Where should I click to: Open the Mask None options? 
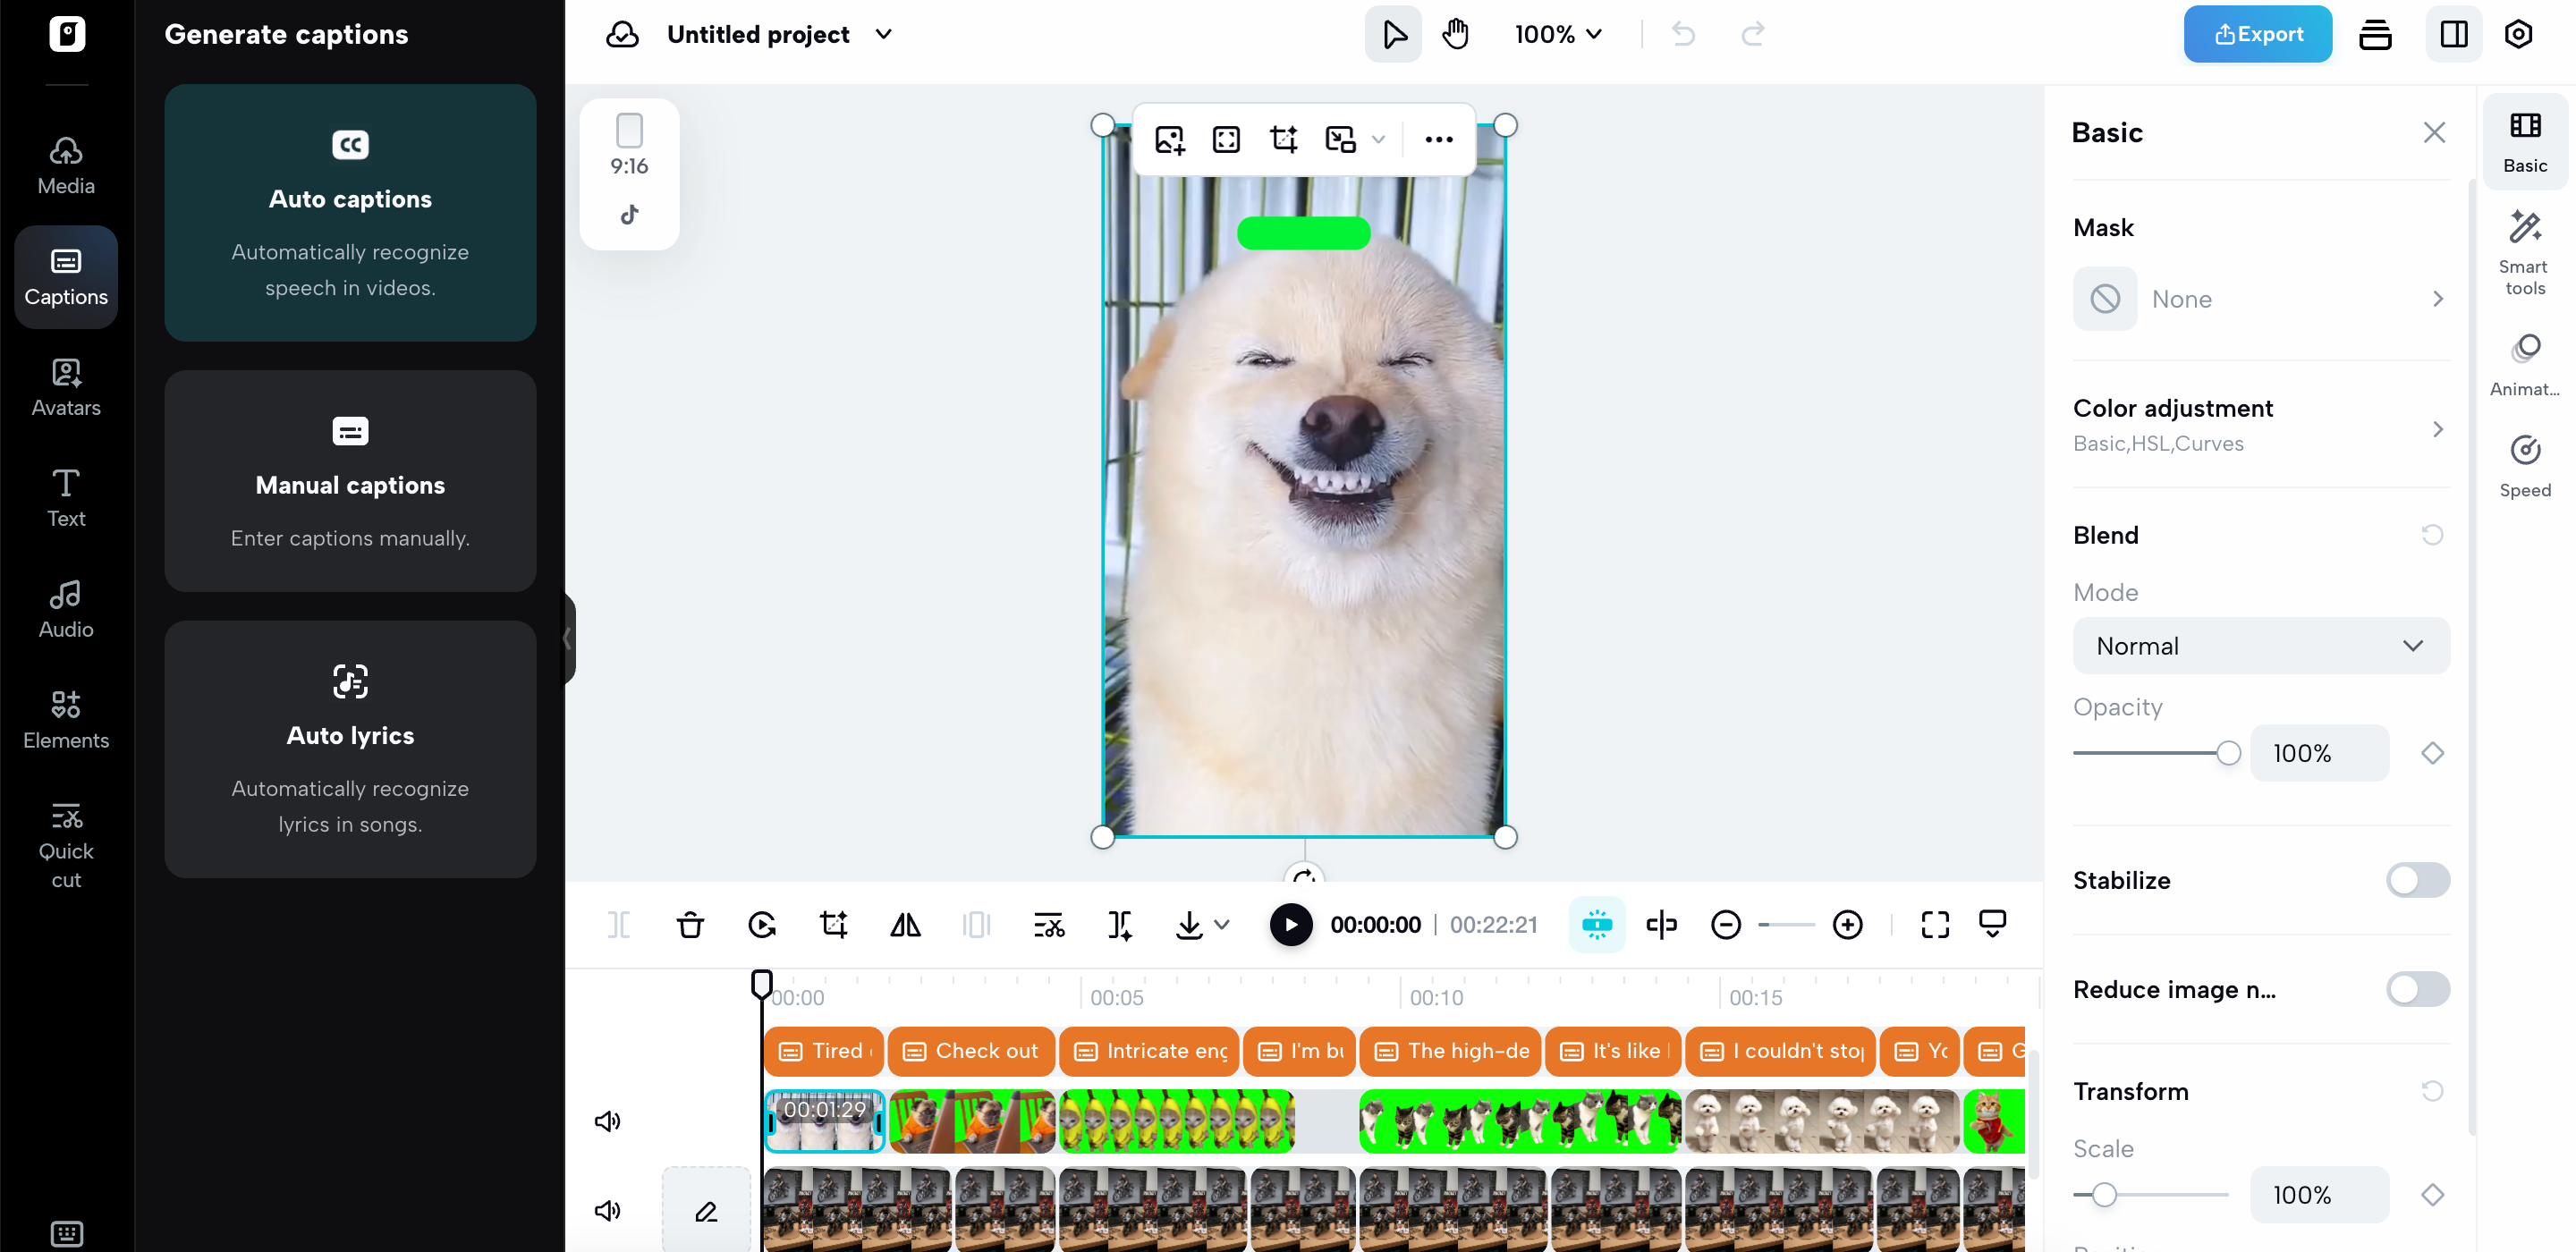pyautogui.click(x=2260, y=298)
